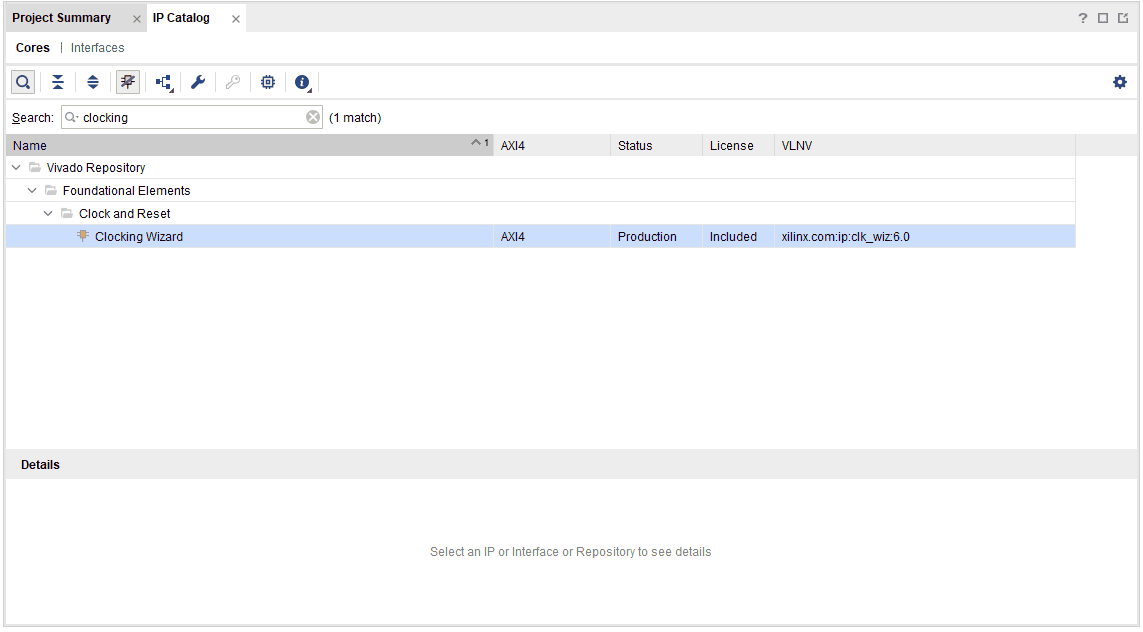
Task: Collapse the Foundational Elements folder
Action: (33, 191)
